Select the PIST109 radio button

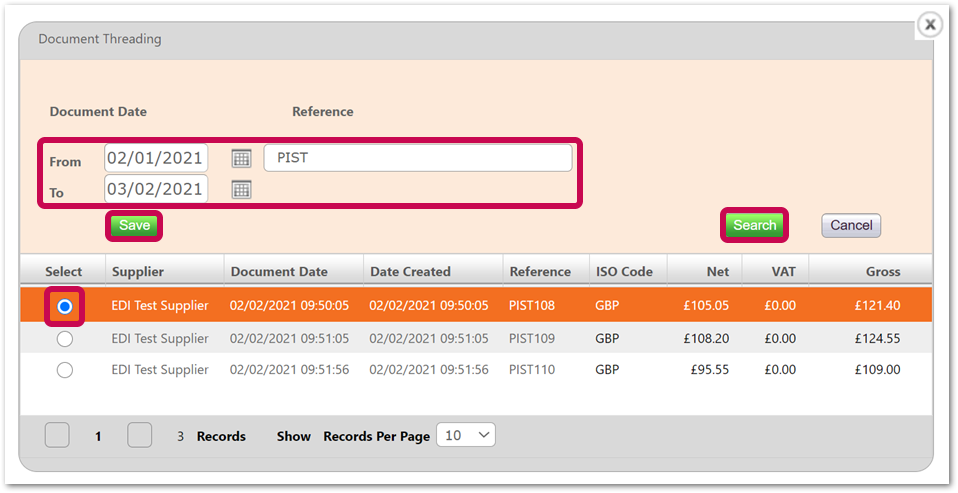pyautogui.click(x=65, y=338)
